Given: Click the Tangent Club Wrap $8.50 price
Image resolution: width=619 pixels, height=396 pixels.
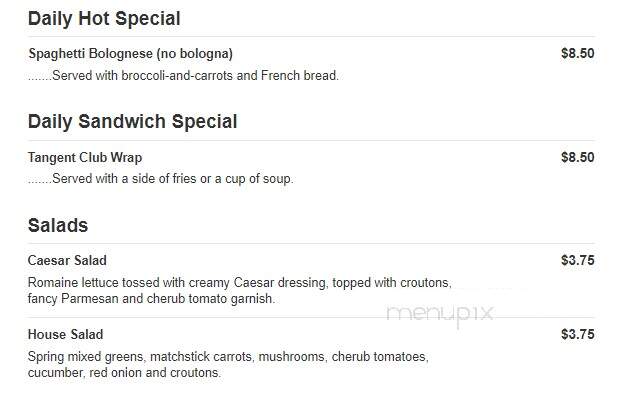Looking at the screenshot, I should point(578,158).
